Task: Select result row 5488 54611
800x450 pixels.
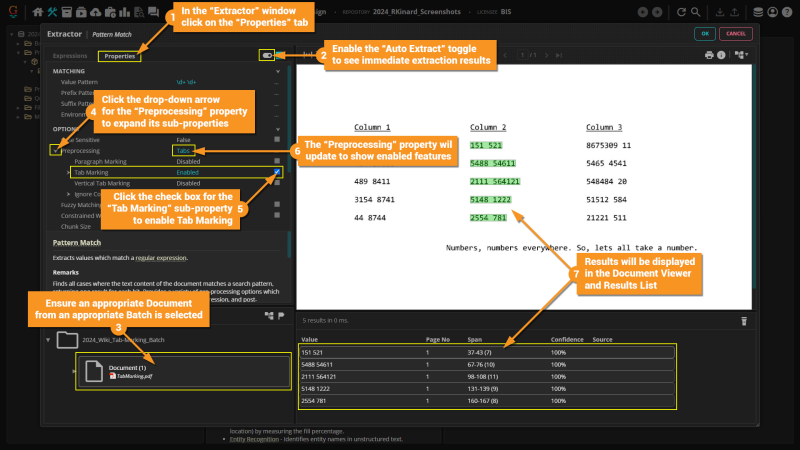Action: tap(487, 365)
